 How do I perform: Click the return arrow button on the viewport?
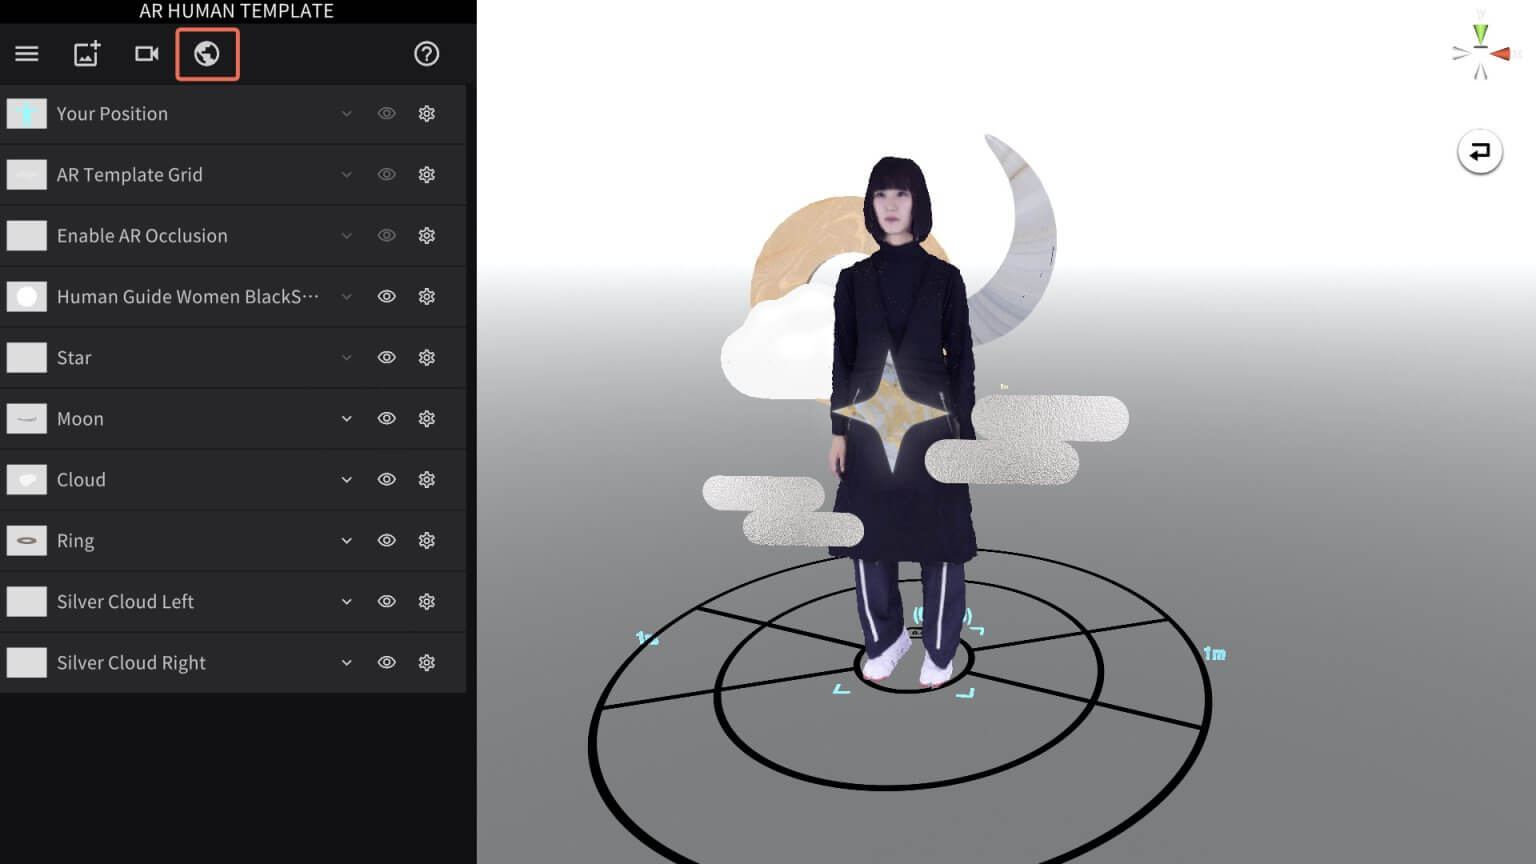pyautogui.click(x=1480, y=151)
